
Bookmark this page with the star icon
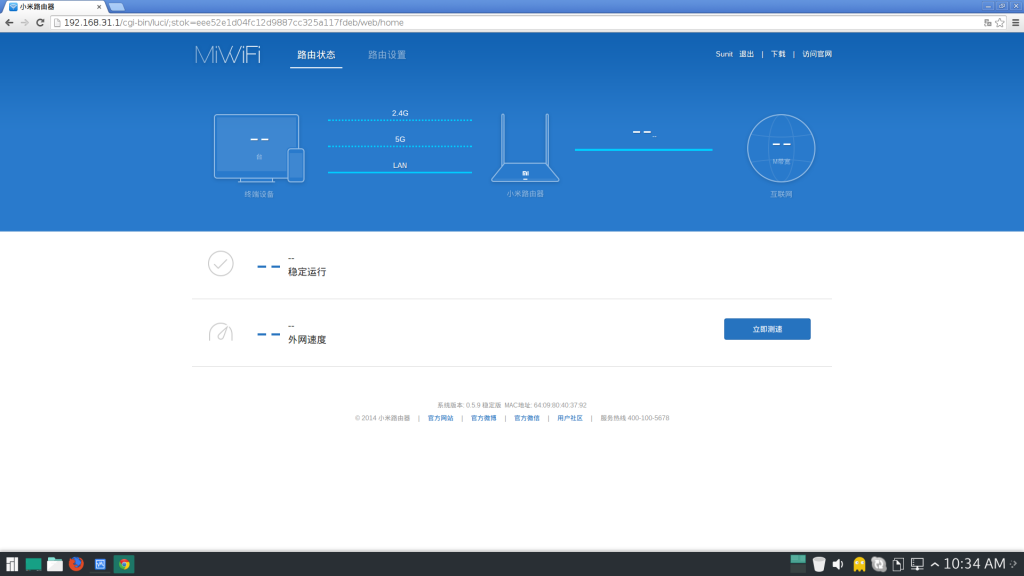click(1000, 23)
